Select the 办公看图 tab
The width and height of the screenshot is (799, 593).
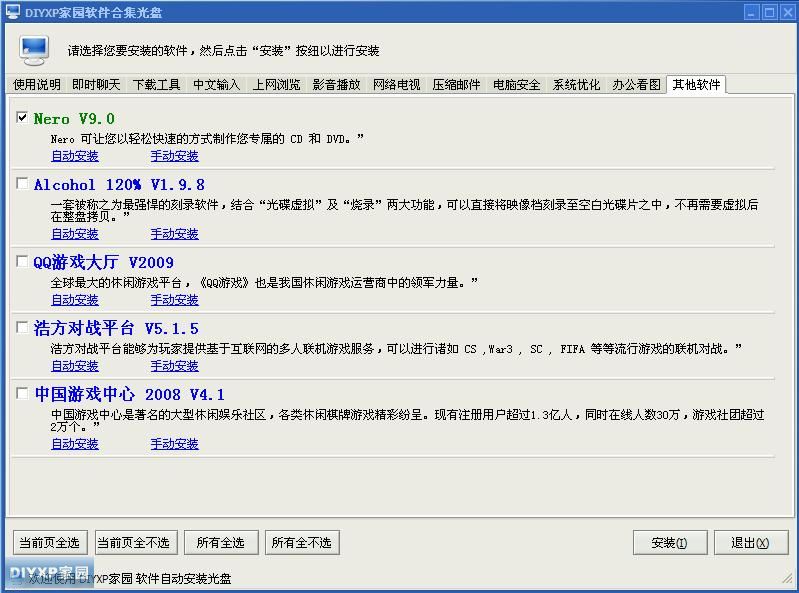click(x=636, y=85)
